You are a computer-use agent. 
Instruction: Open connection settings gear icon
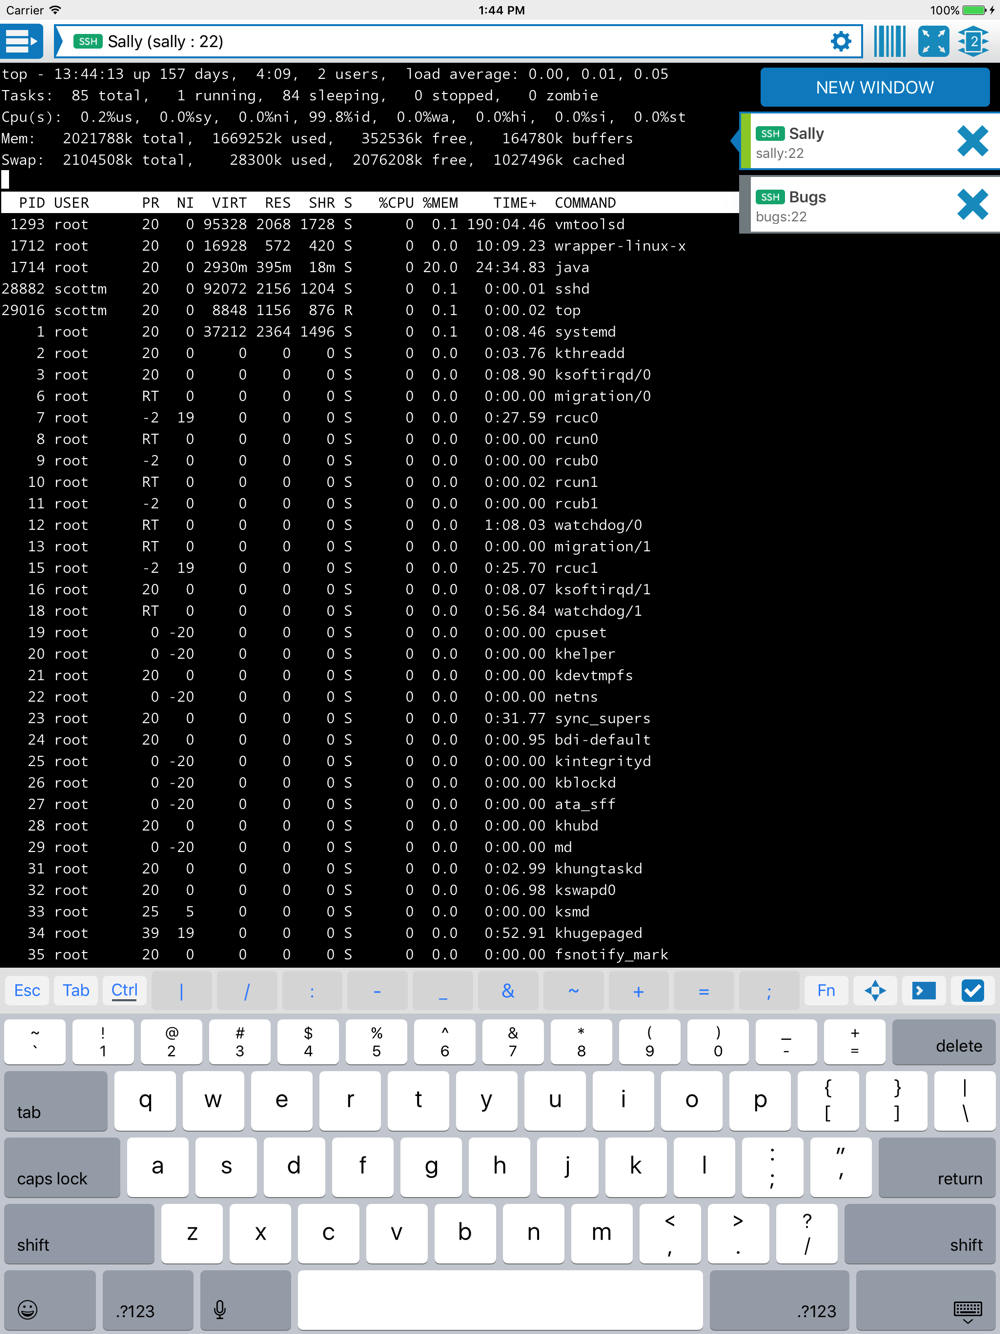tap(841, 42)
